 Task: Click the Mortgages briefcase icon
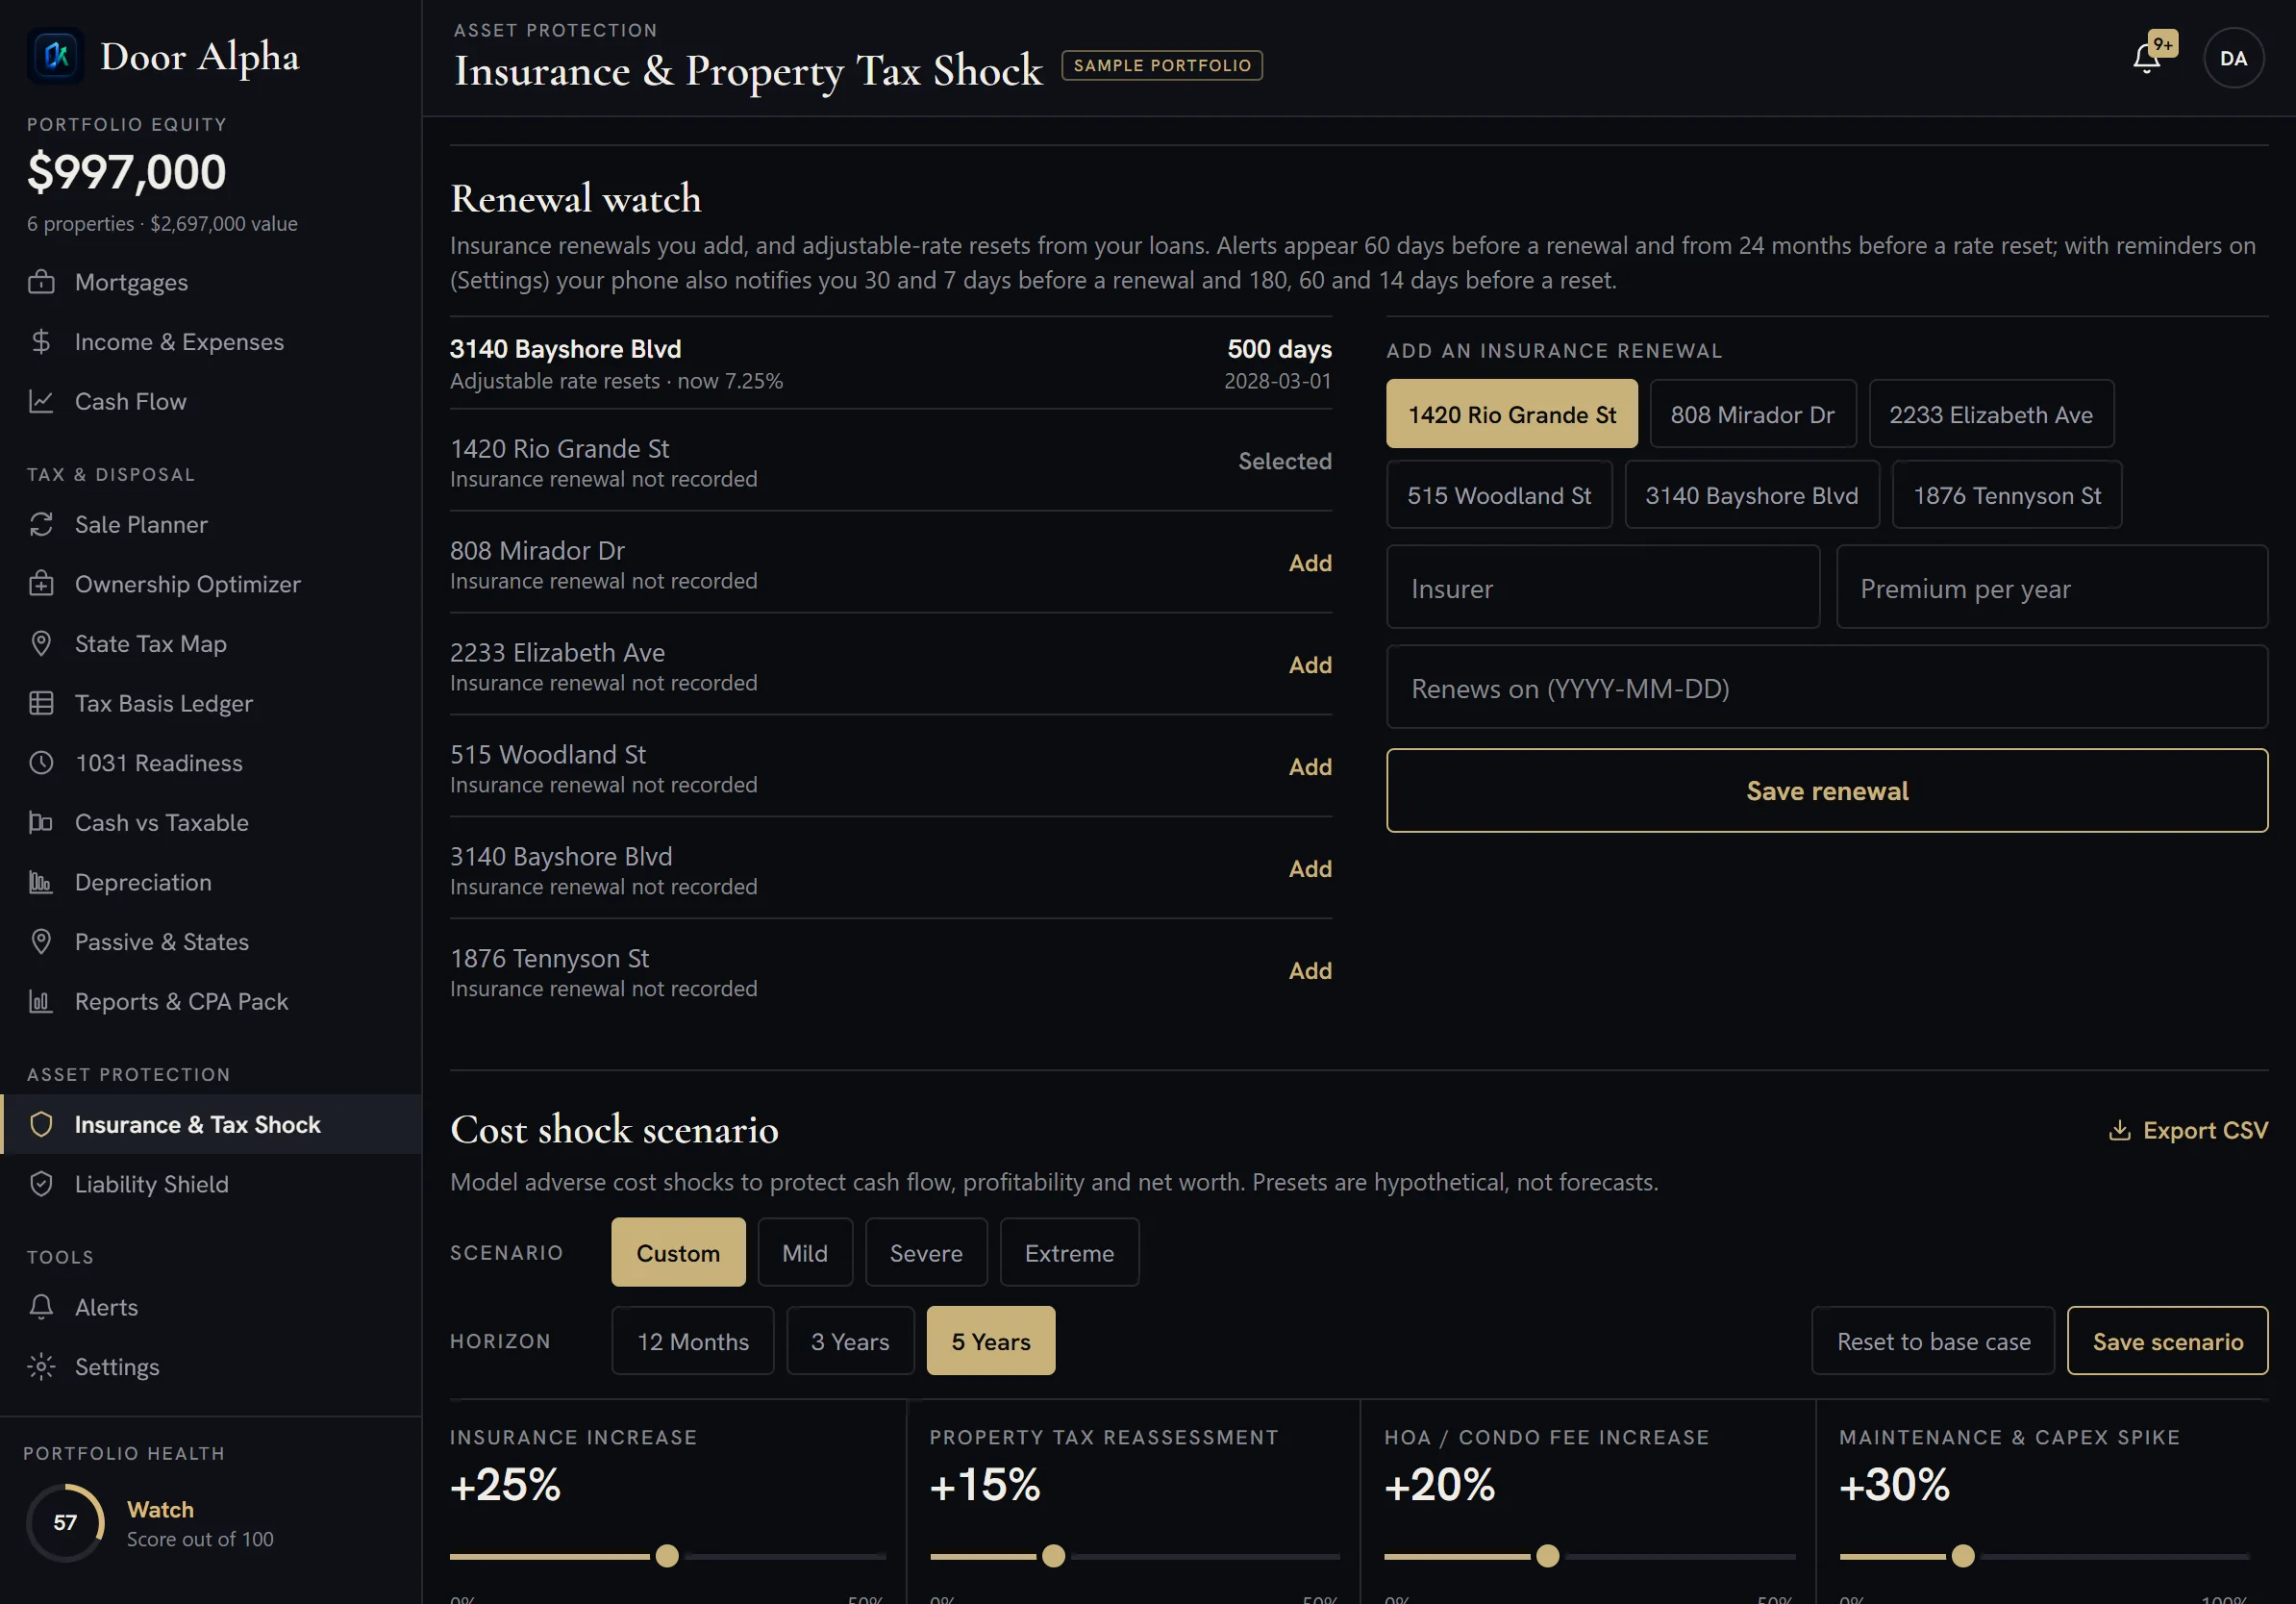pos(41,282)
